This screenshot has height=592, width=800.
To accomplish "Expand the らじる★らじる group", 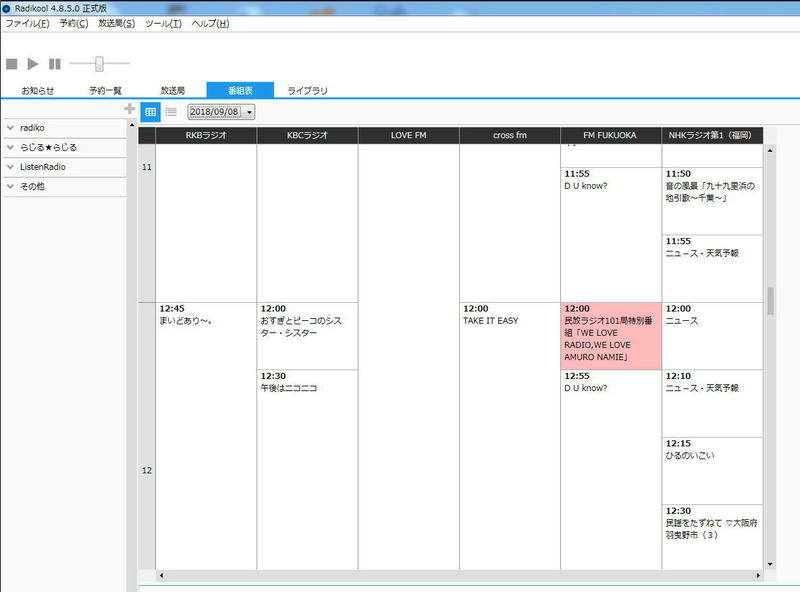I will tap(65, 147).
